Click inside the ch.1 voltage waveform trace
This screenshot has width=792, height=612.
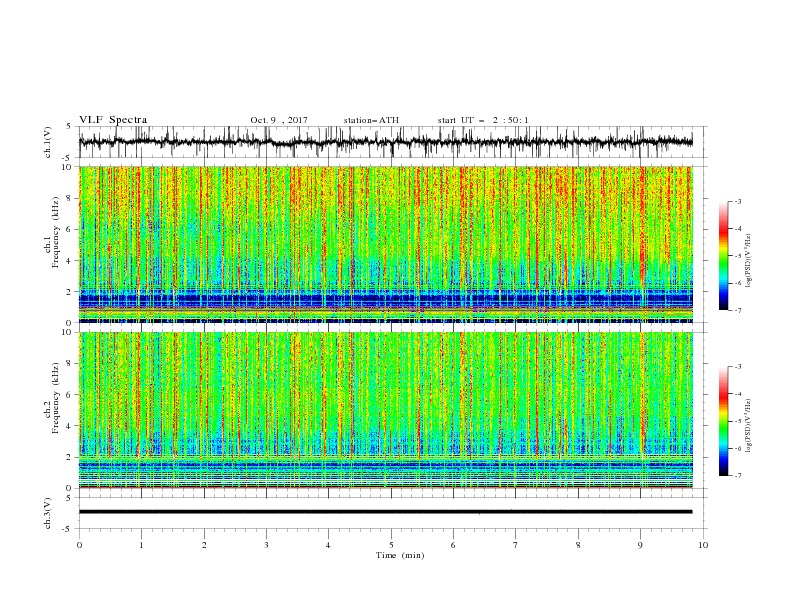(385, 142)
